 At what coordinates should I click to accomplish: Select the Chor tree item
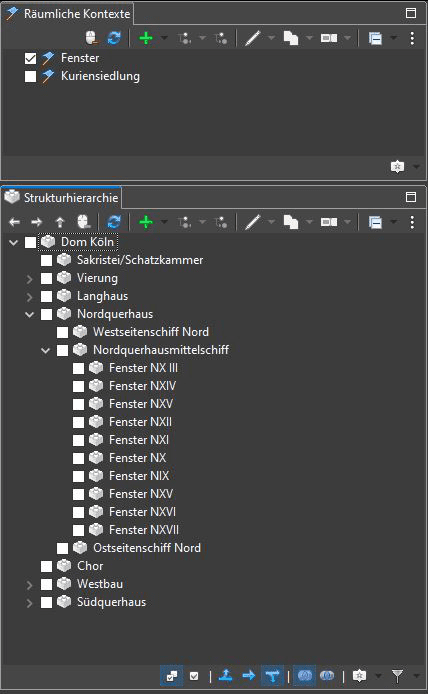click(90, 566)
